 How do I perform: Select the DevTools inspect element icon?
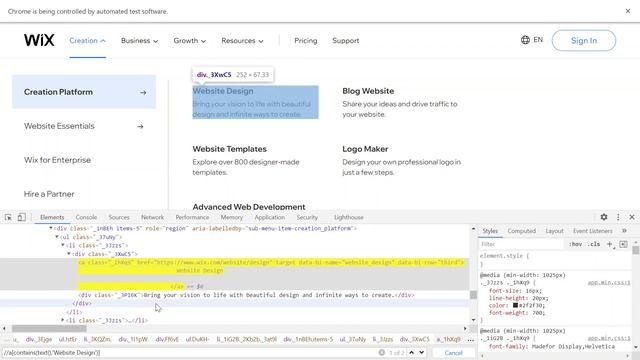(x=8, y=217)
